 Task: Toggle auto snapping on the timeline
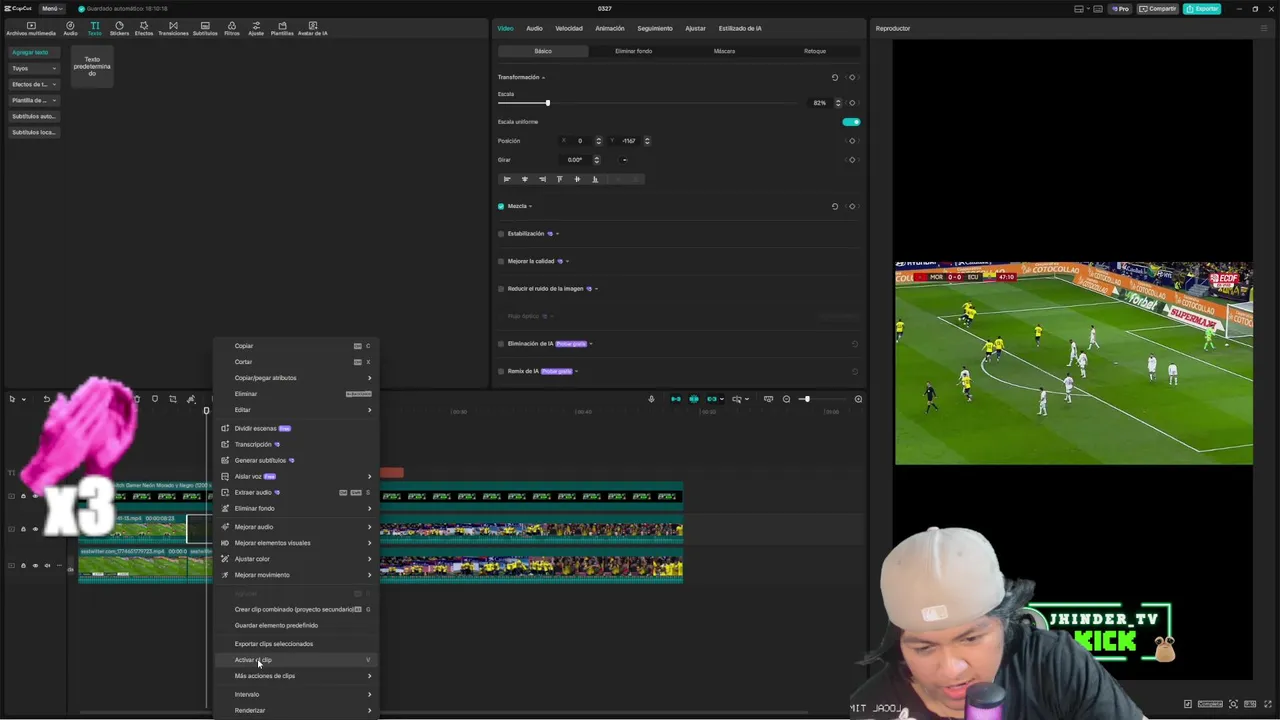[x=694, y=399]
